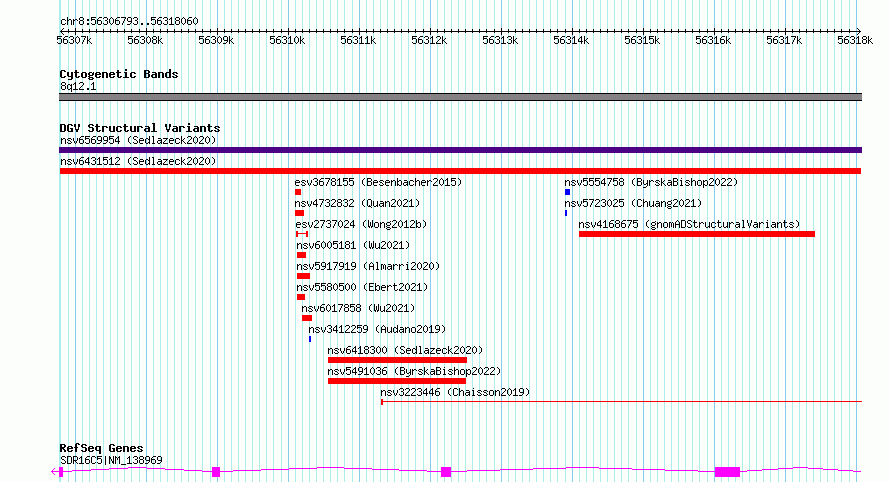Click the nsv5491036 red variant bar
The image size is (890, 482).
(x=397, y=381)
